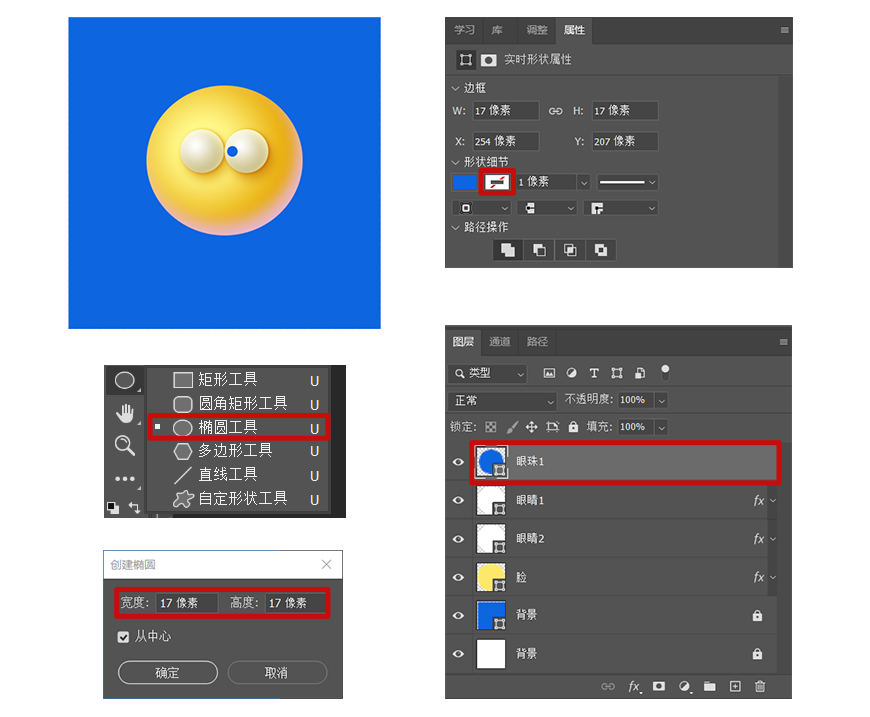The image size is (870, 717).
Task: Select the Rectangle tool
Action: (204, 381)
